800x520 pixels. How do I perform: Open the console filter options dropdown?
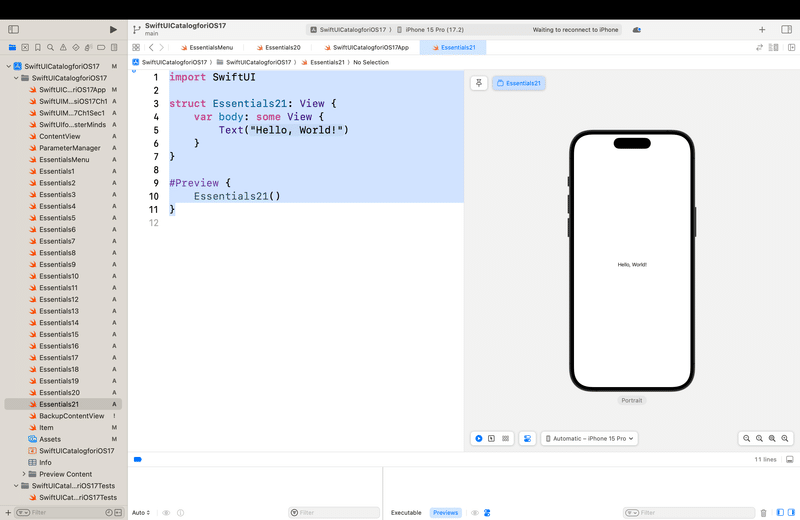tap(632, 512)
